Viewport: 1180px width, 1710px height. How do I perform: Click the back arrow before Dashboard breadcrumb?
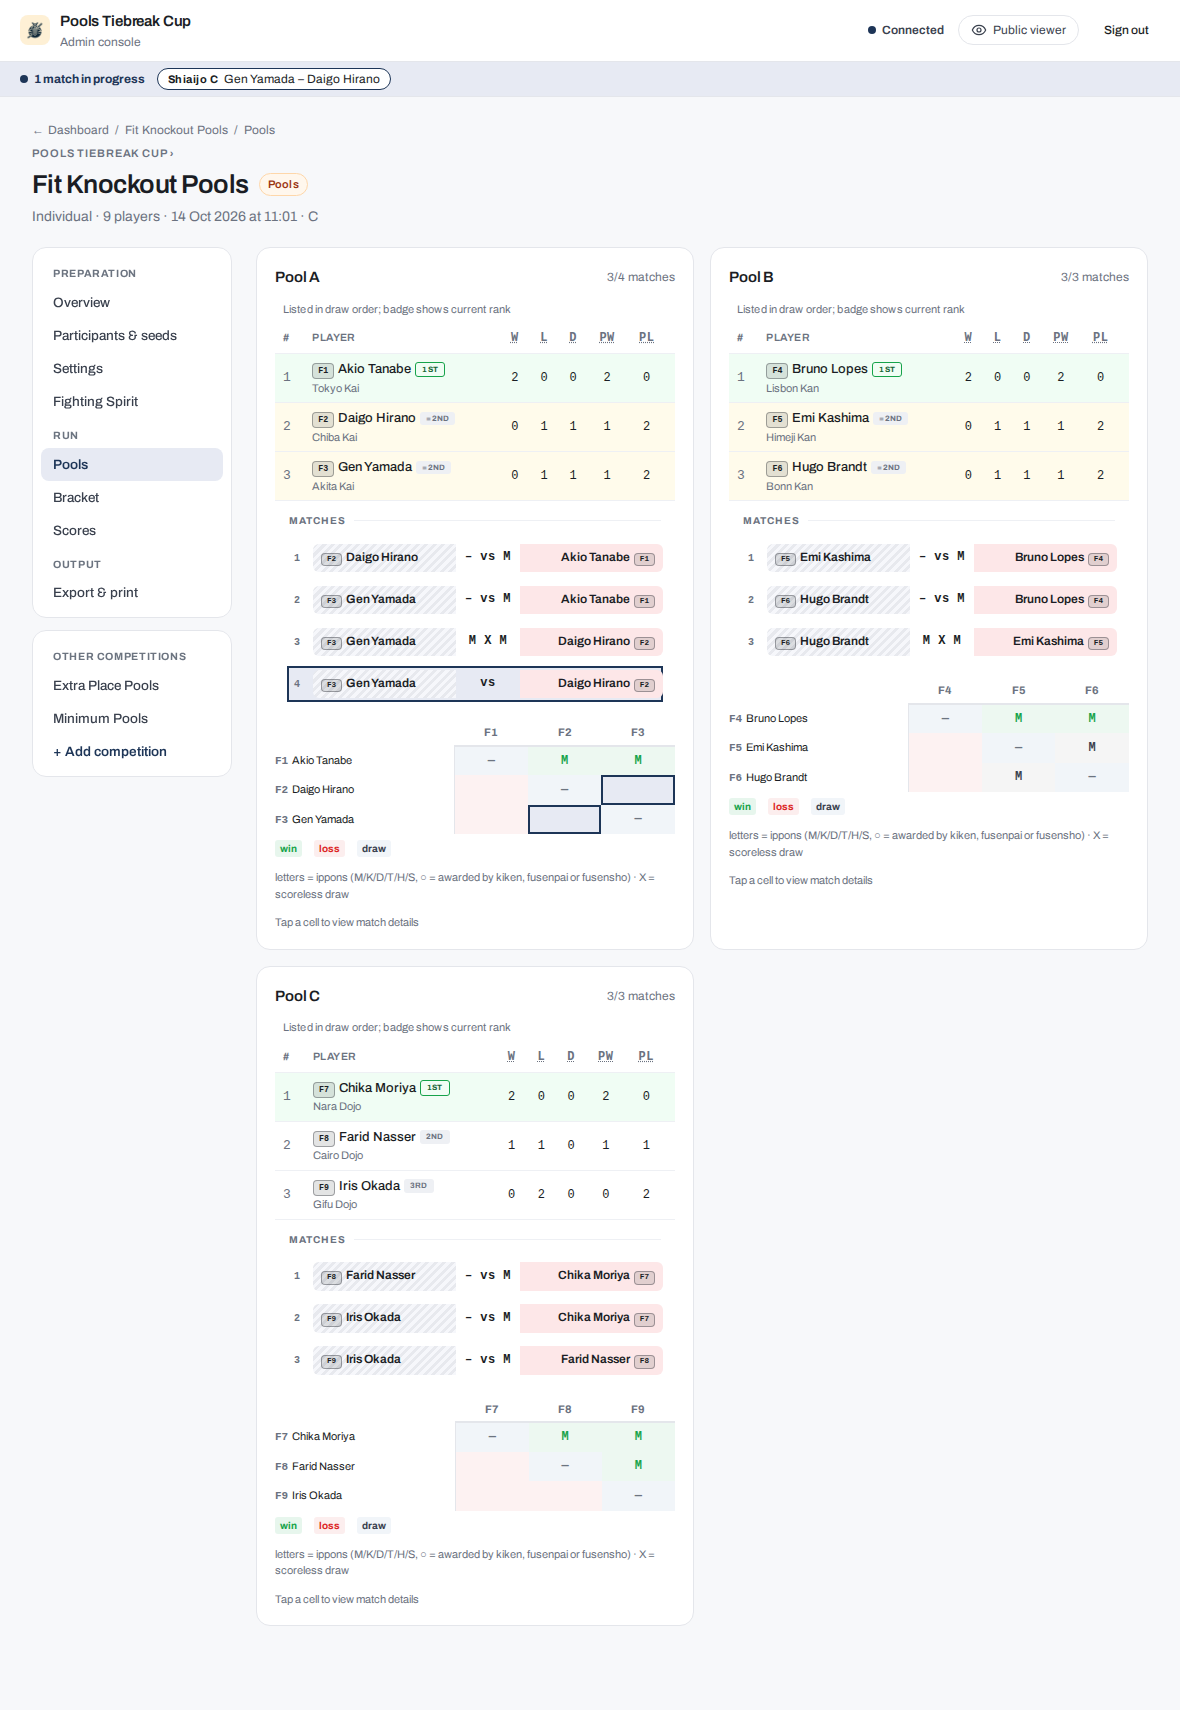click(x=37, y=131)
